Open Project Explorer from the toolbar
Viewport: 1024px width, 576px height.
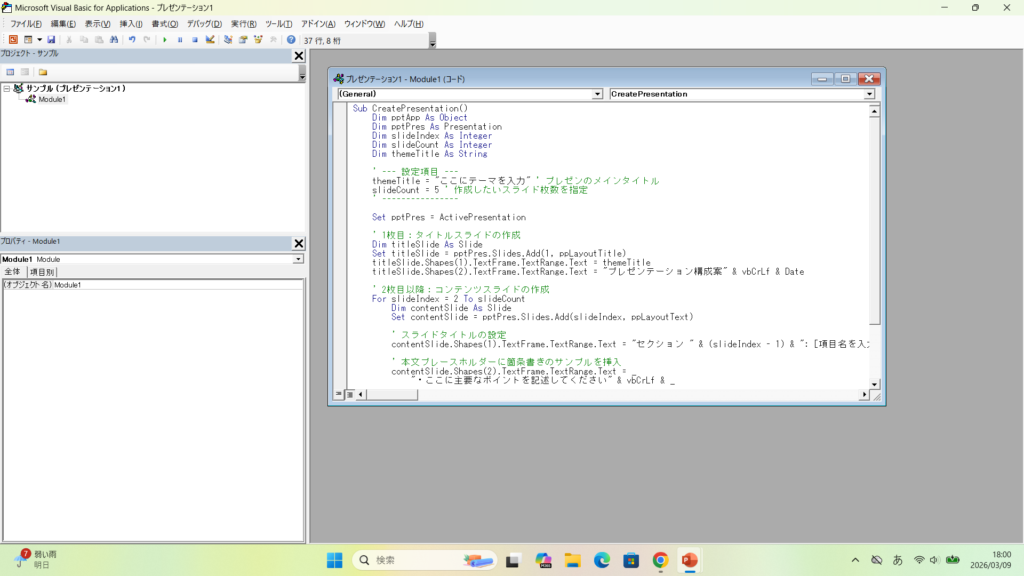pyautogui.click(x=229, y=40)
